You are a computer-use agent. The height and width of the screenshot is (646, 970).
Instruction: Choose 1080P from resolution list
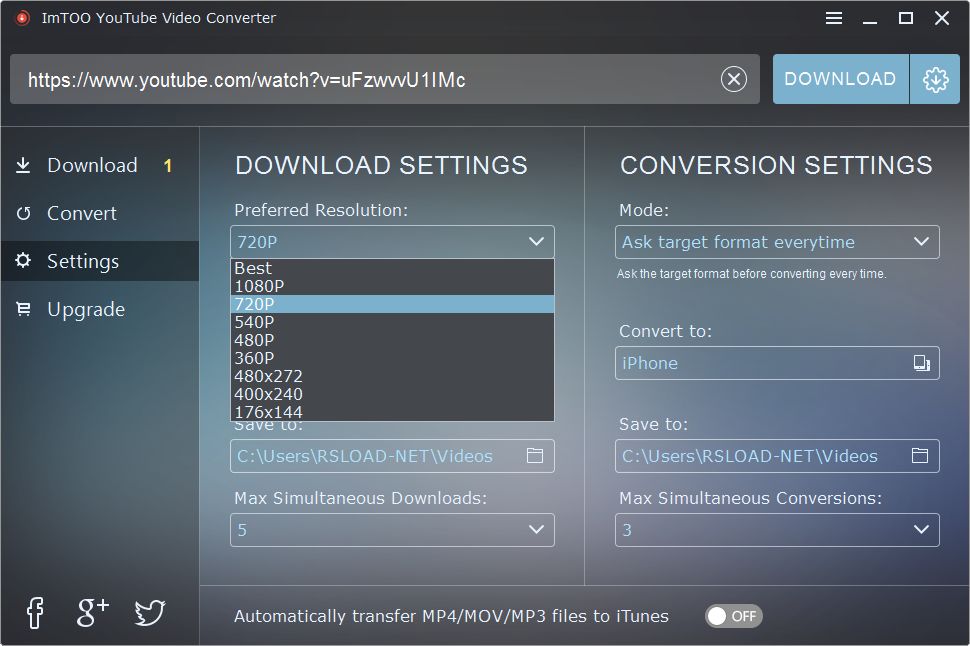tap(392, 286)
